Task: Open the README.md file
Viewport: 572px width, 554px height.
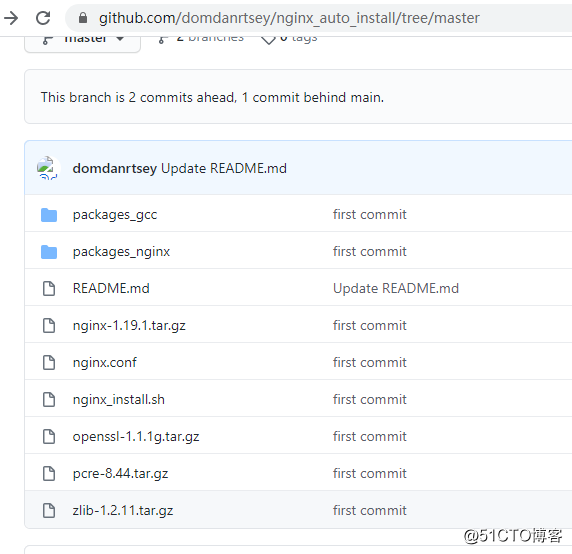Action: tap(111, 288)
